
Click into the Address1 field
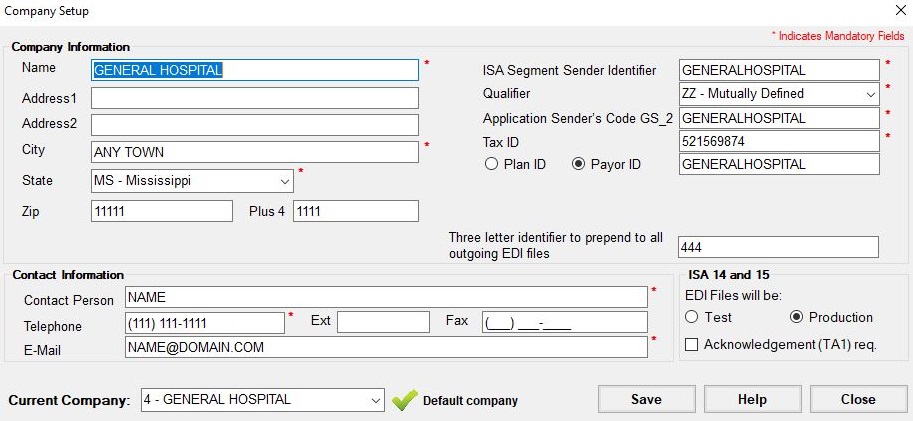coord(254,98)
